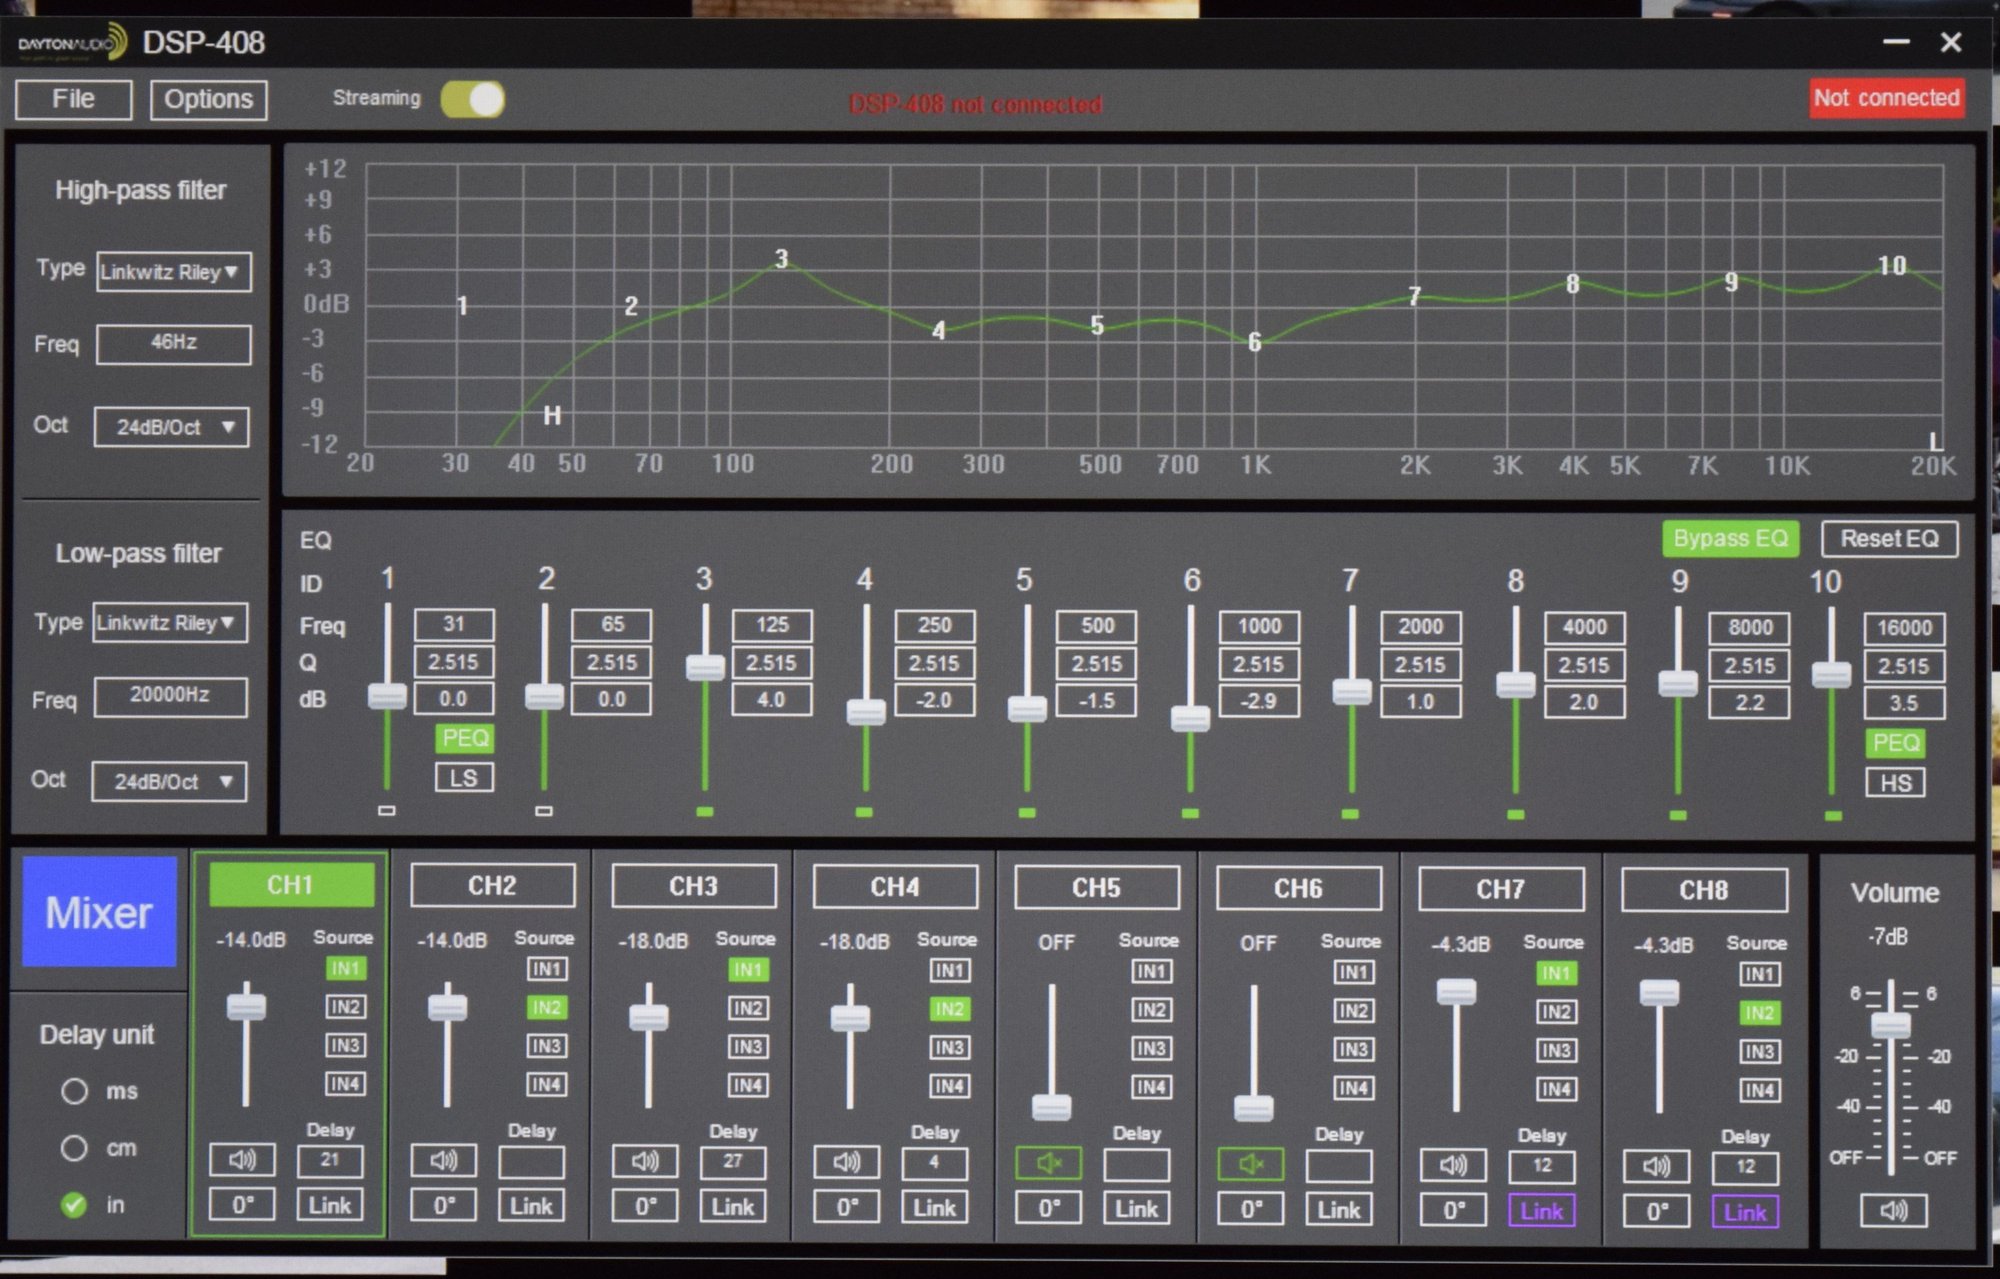Mute CH3 using its speaker icon

tap(645, 1161)
